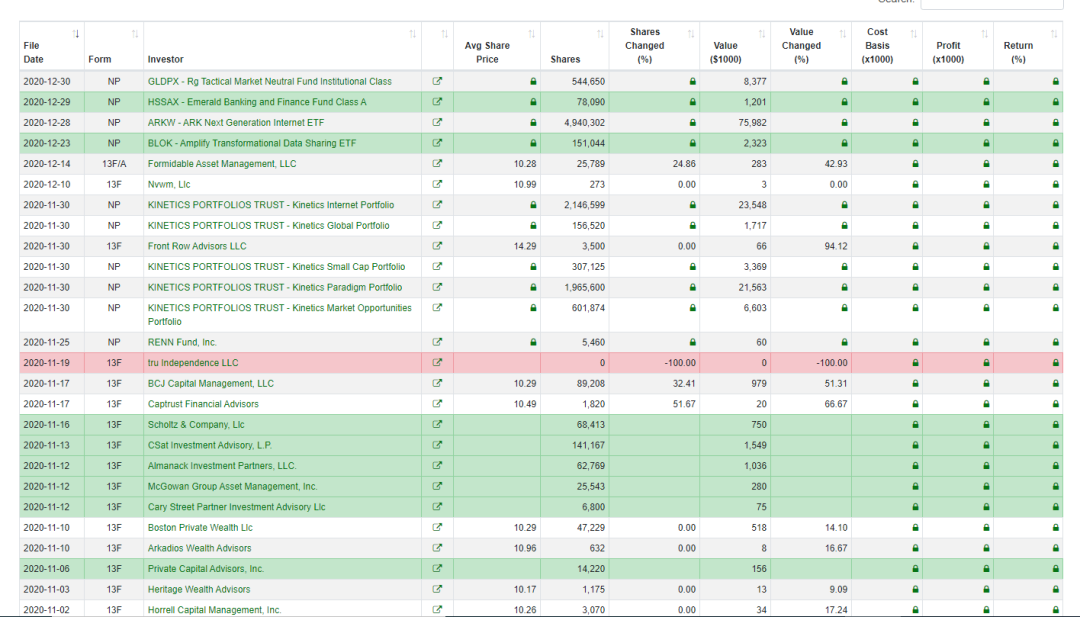Open external link icon for Scholtz & Company
This screenshot has height=617, width=1080.
[437, 425]
